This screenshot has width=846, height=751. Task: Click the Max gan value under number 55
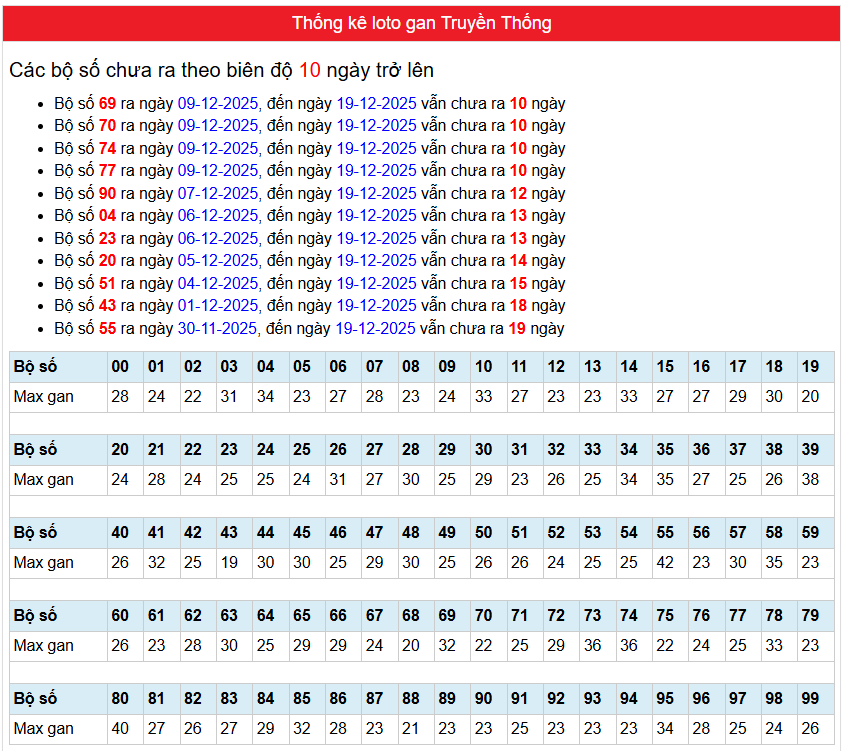tap(665, 563)
